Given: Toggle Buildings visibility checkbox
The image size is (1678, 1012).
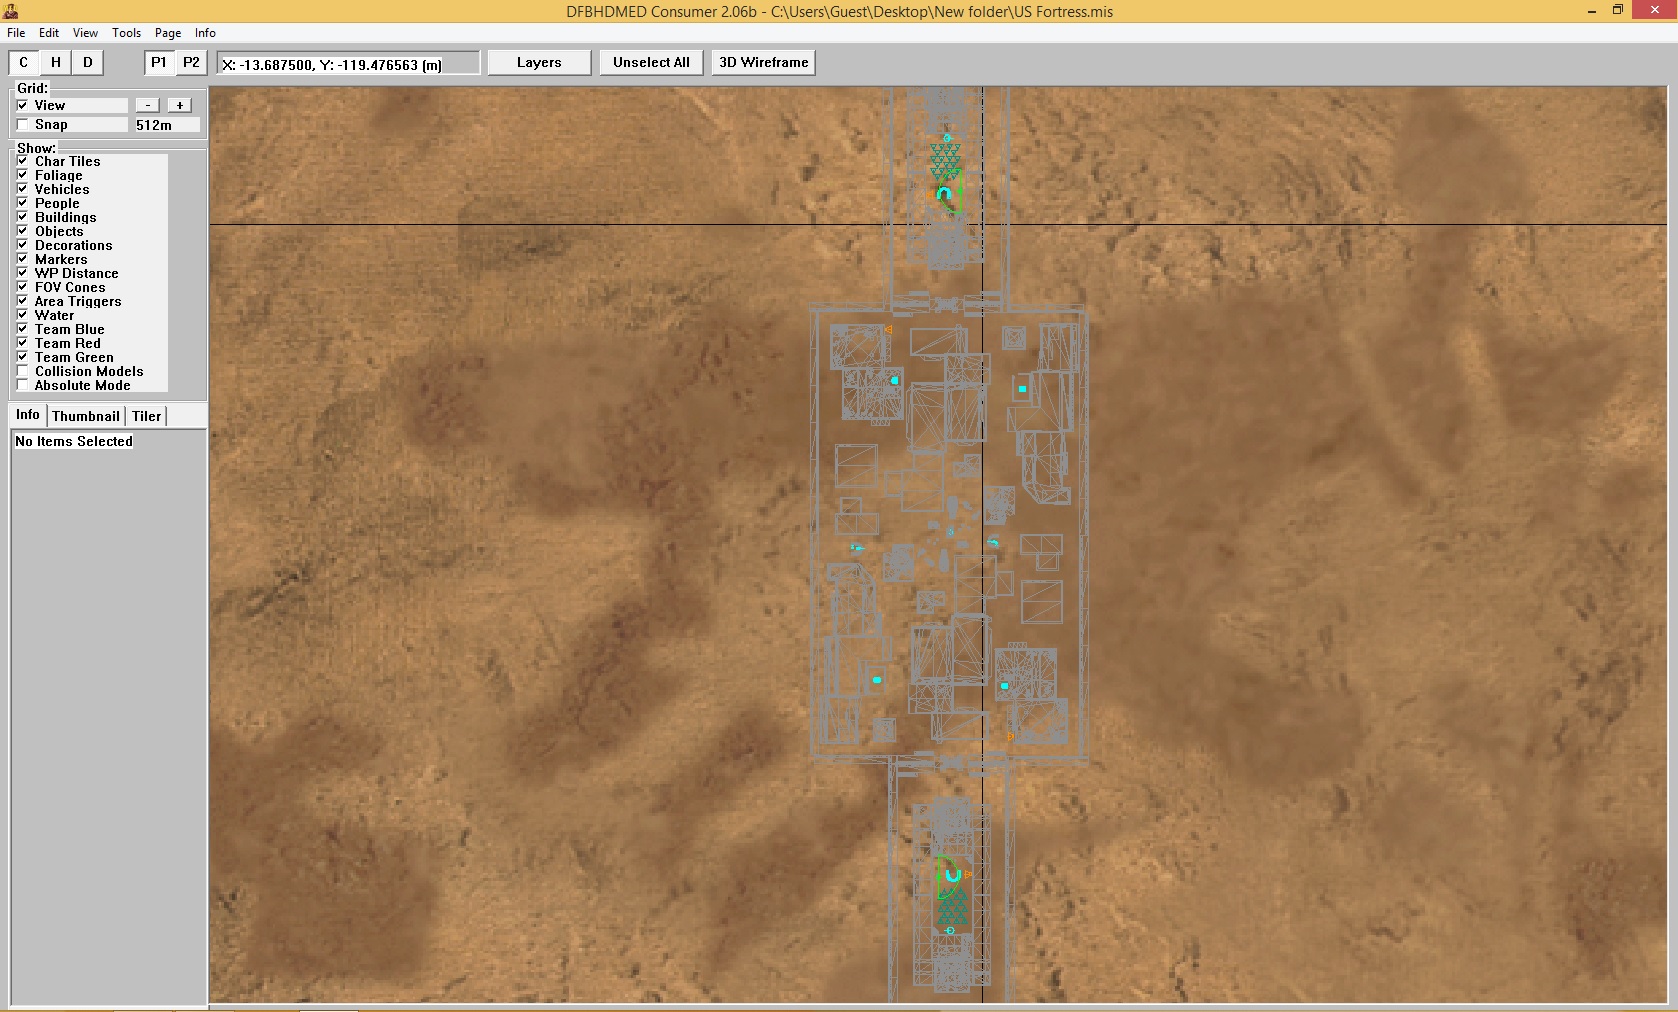Looking at the screenshot, I should [22, 217].
